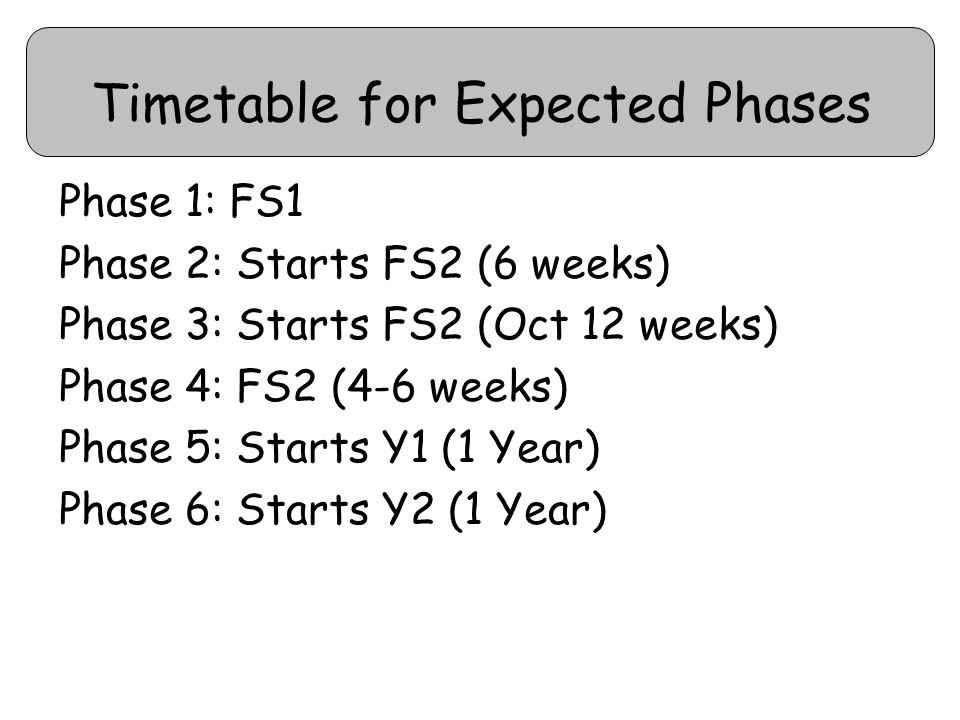The width and height of the screenshot is (960, 720).
Task: Select the Phase 6 Starts Y2 line
Action: [x=333, y=509]
